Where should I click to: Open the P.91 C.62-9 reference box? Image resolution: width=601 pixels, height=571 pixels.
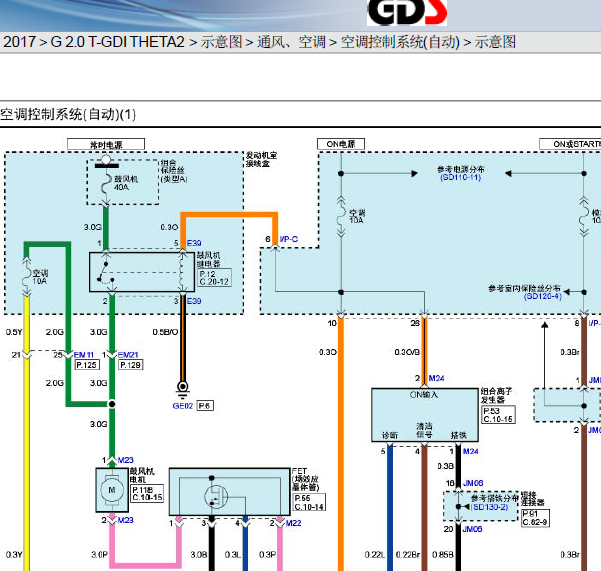pos(535,518)
